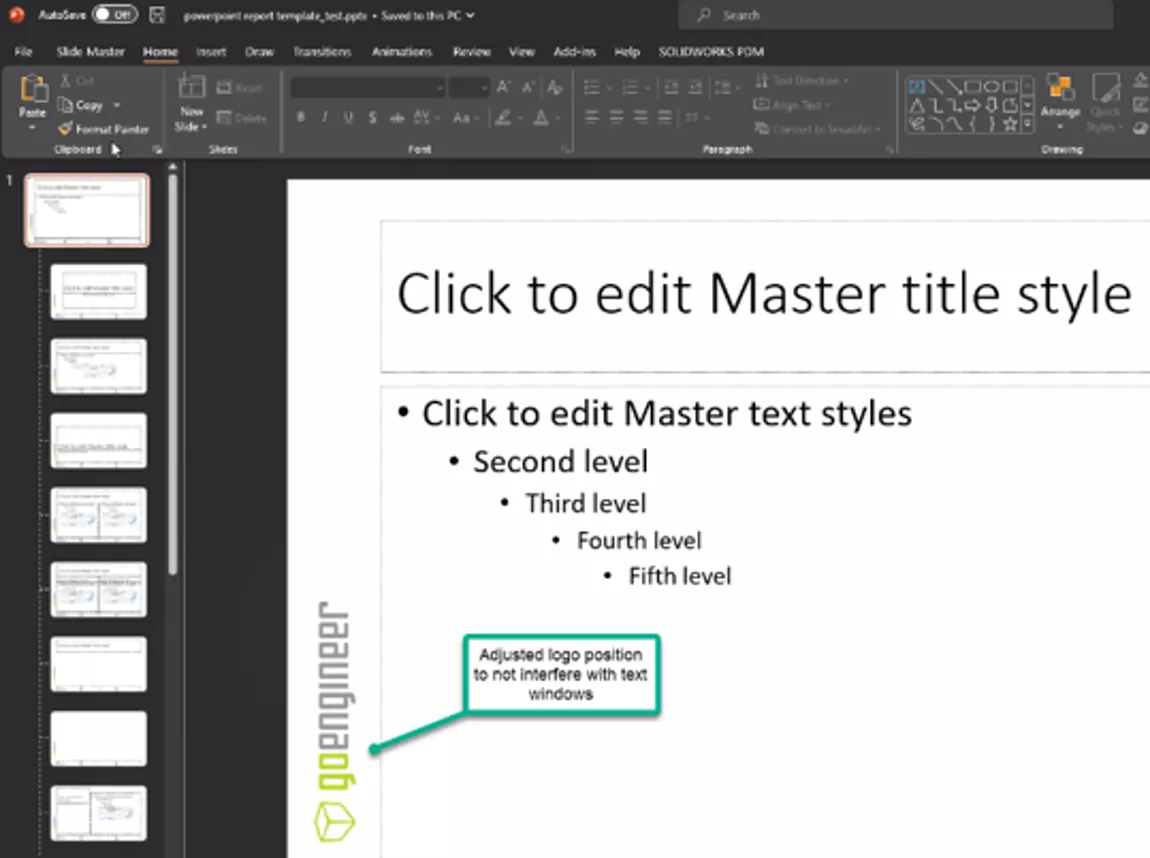This screenshot has width=1150, height=858.
Task: Decrease font size with the smaller A
Action: point(528,88)
